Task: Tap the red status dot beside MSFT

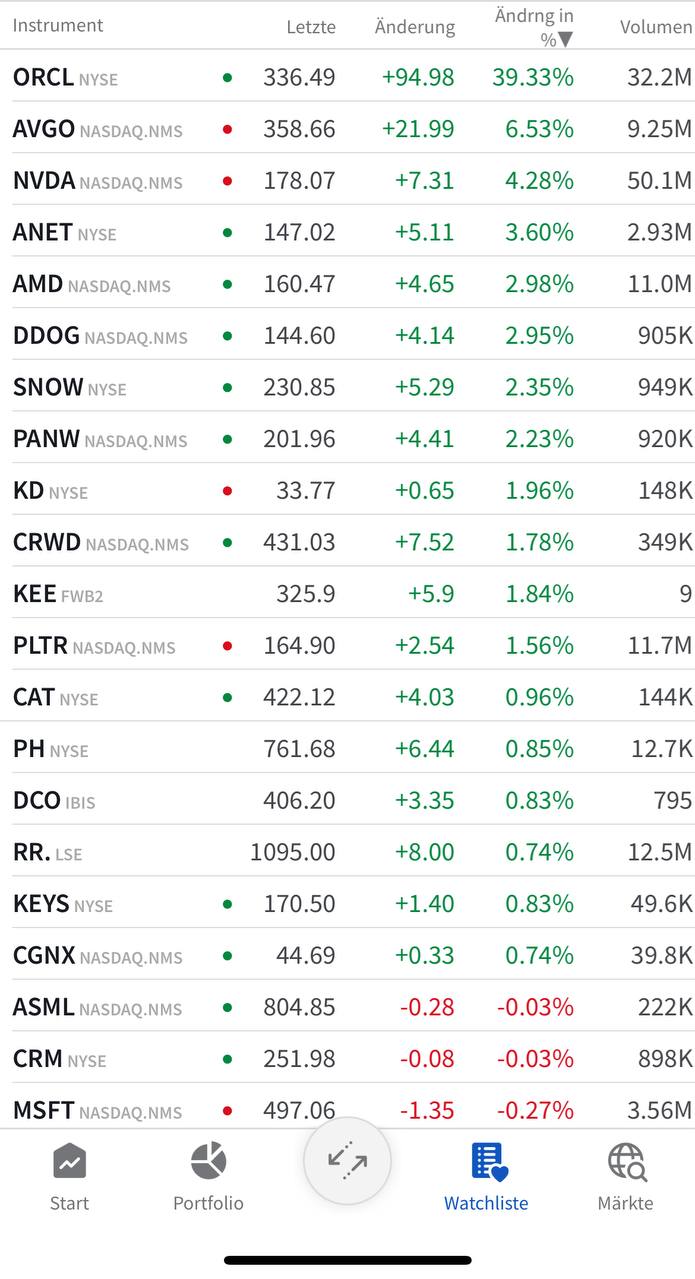Action: 228,1110
